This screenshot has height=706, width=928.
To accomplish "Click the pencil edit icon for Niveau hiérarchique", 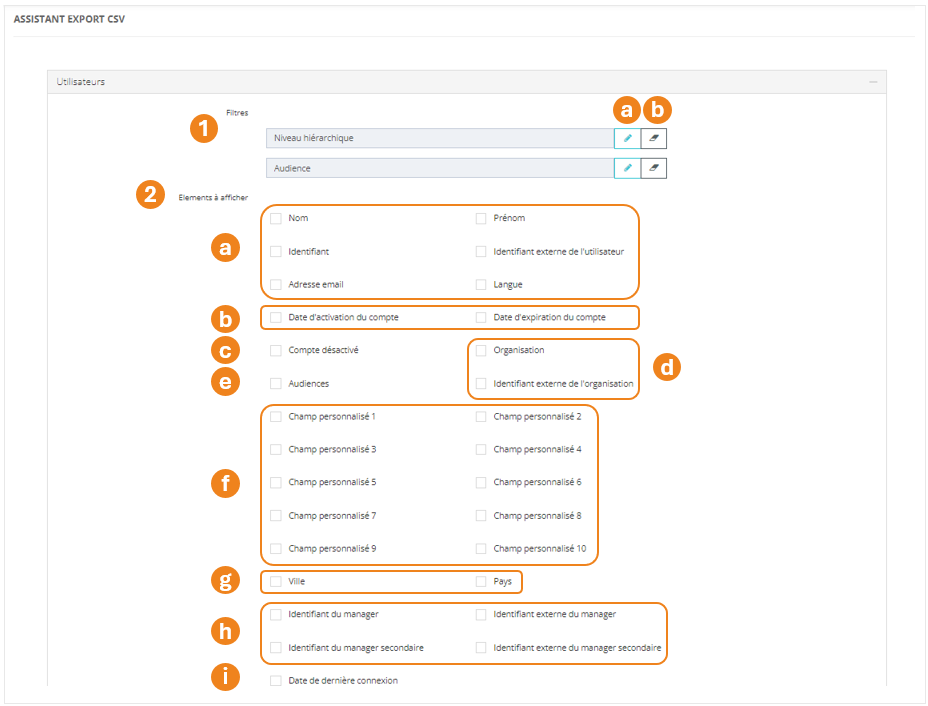I will (x=627, y=138).
